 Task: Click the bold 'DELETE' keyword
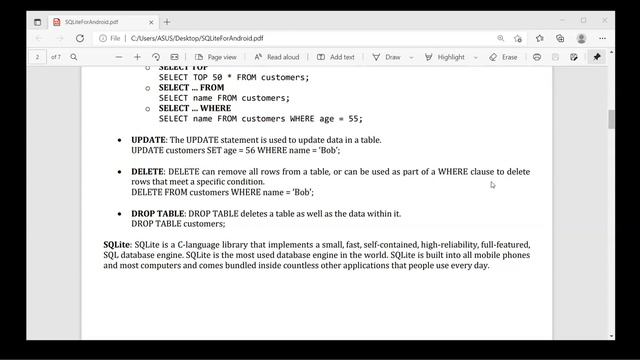pos(147,172)
